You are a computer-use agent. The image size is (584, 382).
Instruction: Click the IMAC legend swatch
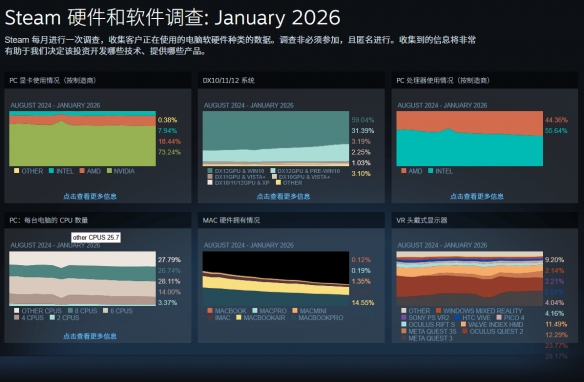[210, 318]
